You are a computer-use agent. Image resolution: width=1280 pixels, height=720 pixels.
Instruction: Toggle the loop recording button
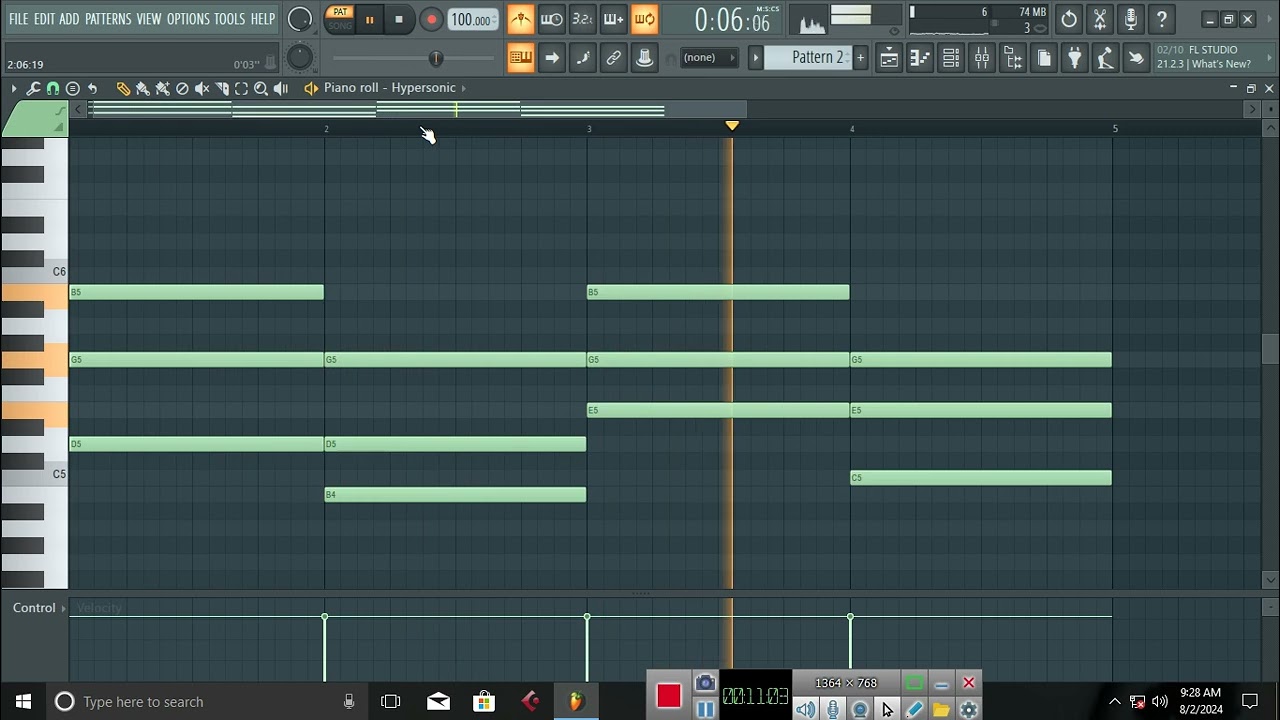(x=644, y=19)
